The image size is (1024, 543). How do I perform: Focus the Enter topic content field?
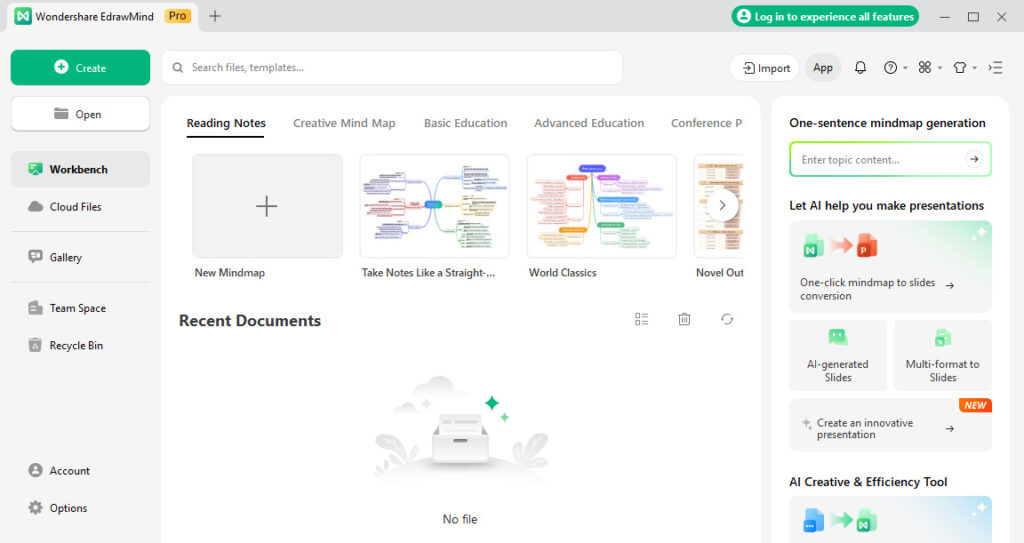(890, 159)
